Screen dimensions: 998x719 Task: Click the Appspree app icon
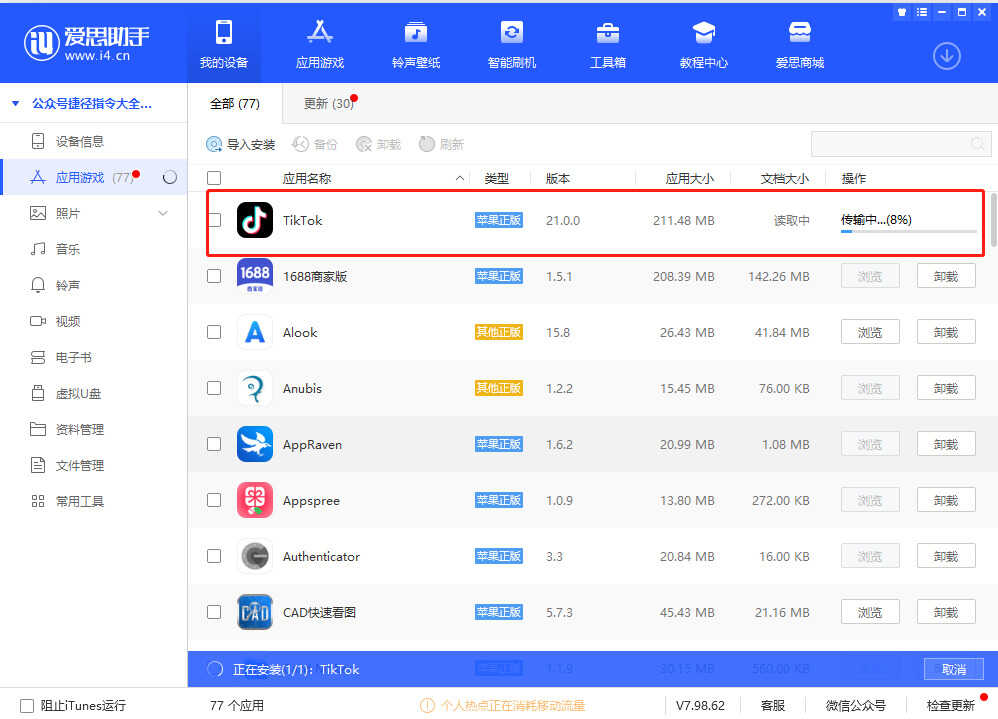pos(255,500)
